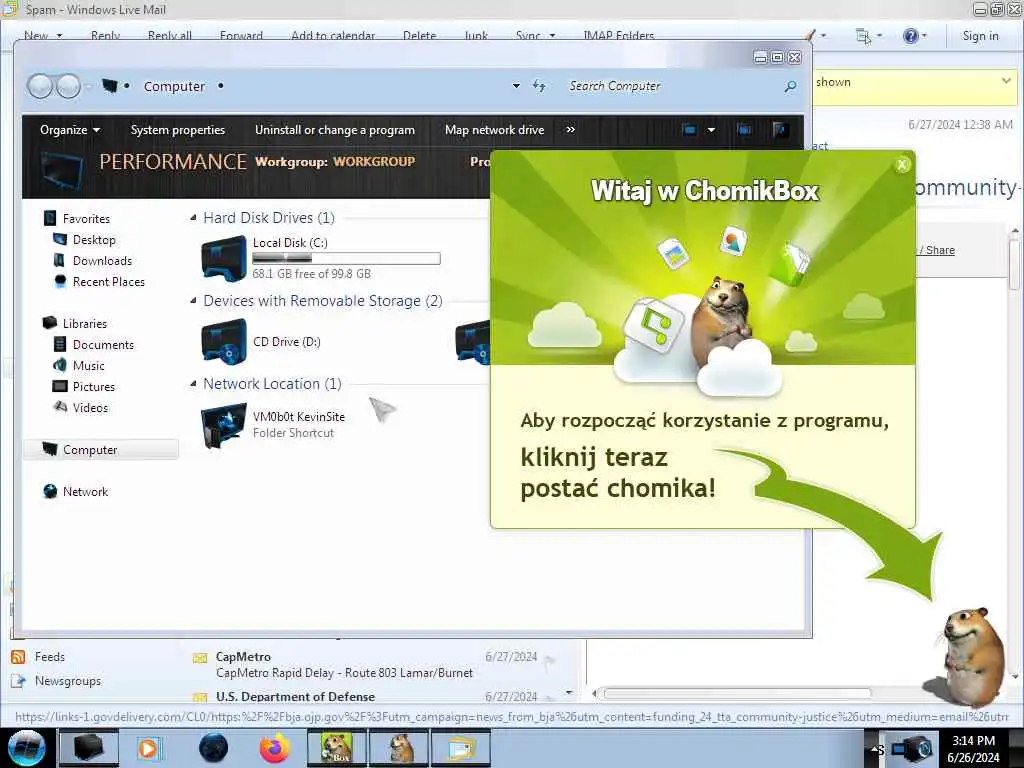Image resolution: width=1024 pixels, height=768 pixels.
Task: Show more toolbar commands chevron
Action: (571, 129)
